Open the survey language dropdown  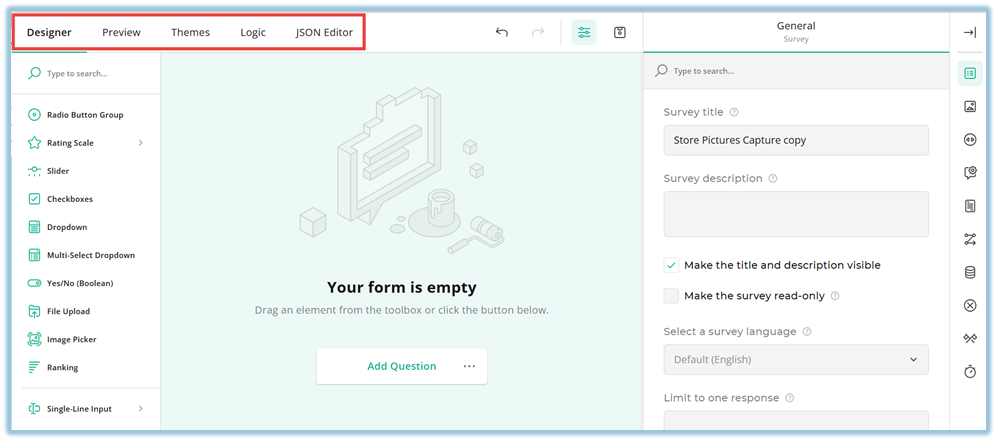[x=795, y=359]
